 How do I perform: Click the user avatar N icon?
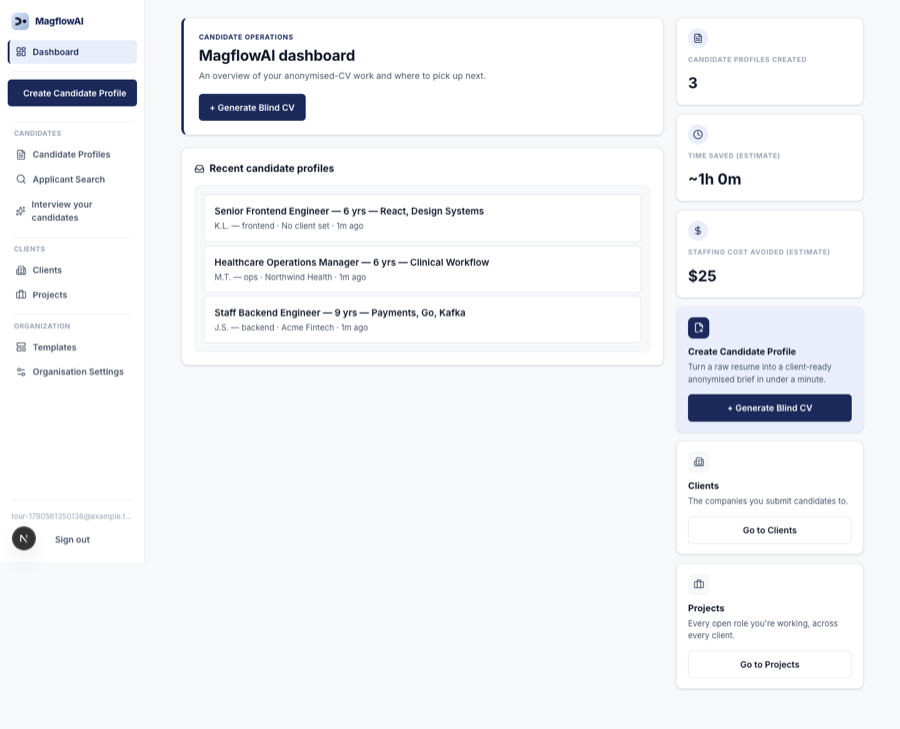pyautogui.click(x=24, y=538)
